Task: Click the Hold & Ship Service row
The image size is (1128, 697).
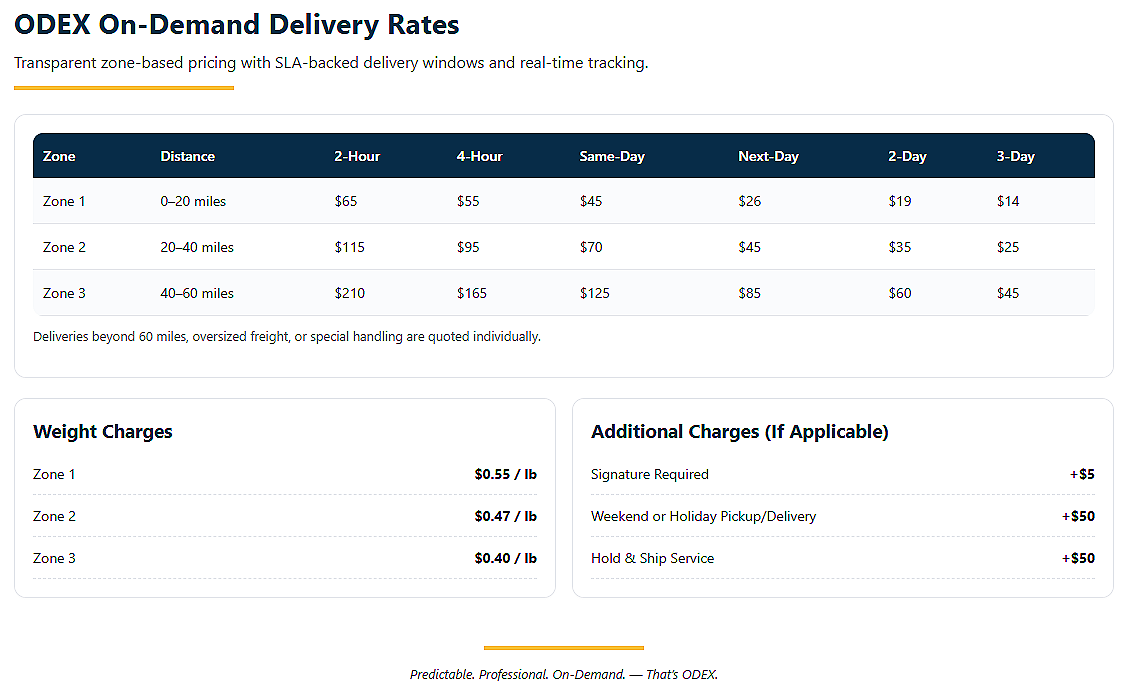Action: (x=842, y=558)
